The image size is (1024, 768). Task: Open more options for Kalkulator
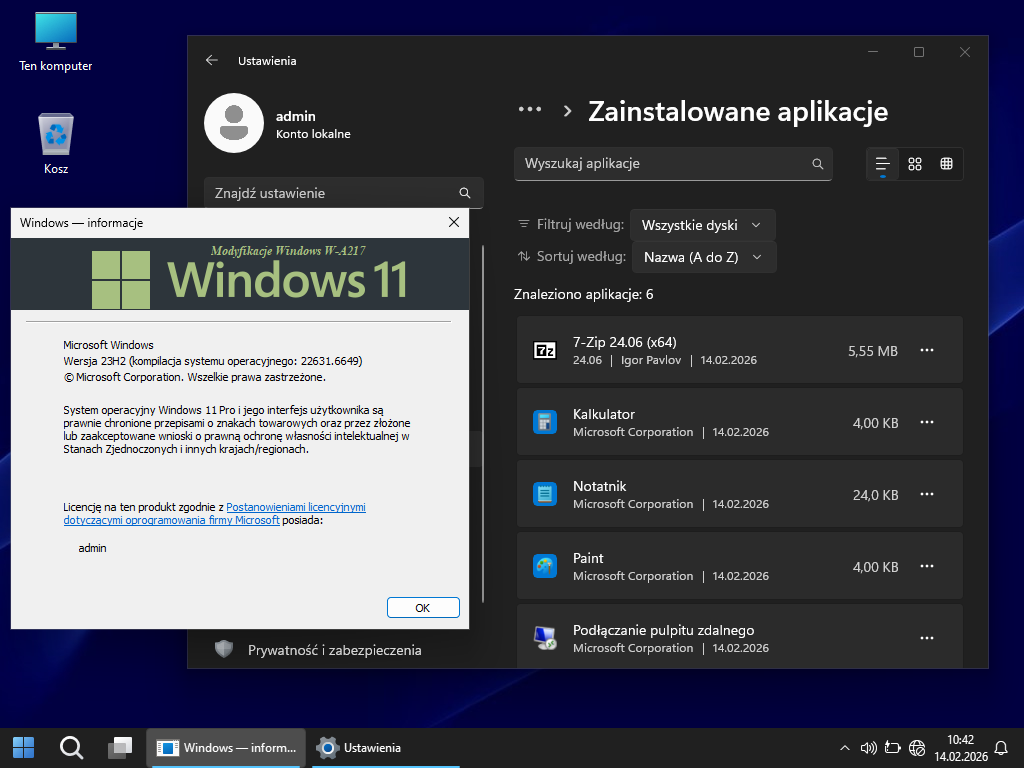click(927, 422)
